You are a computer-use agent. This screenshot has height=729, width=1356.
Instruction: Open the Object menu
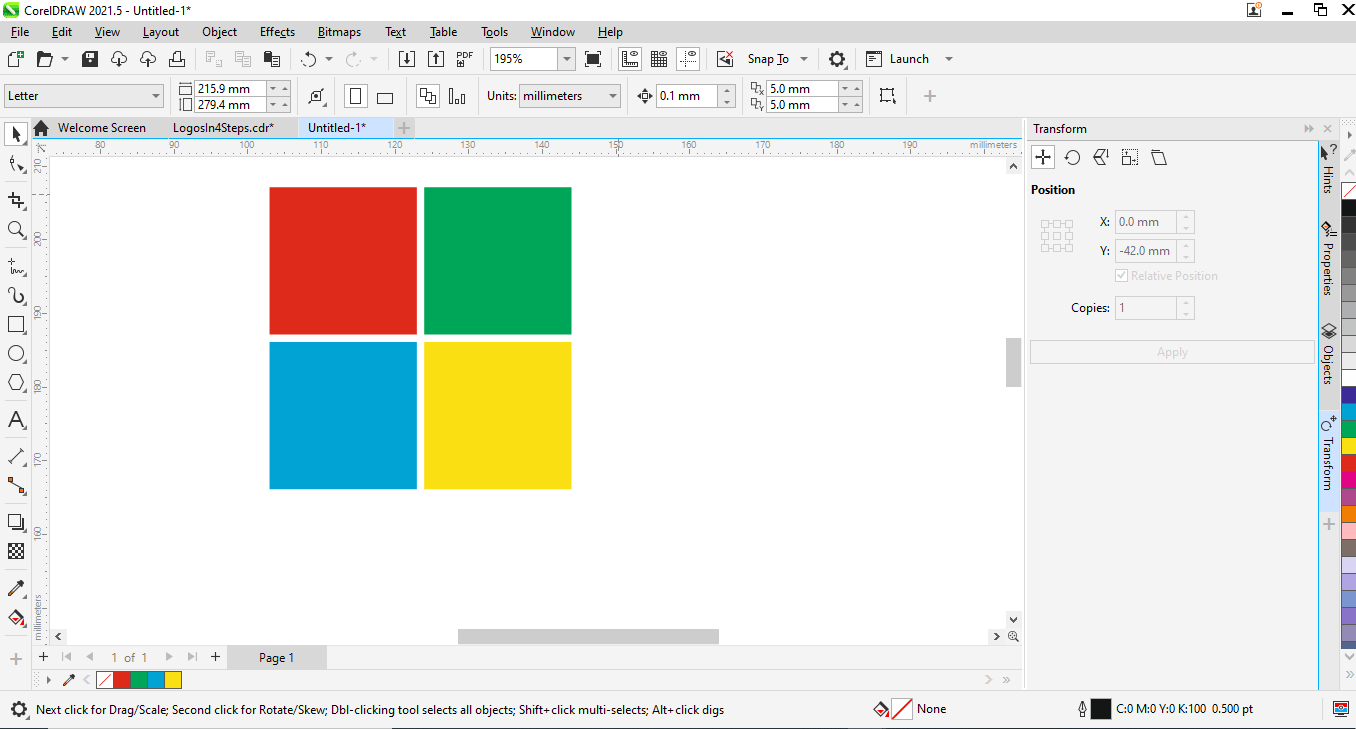(219, 32)
